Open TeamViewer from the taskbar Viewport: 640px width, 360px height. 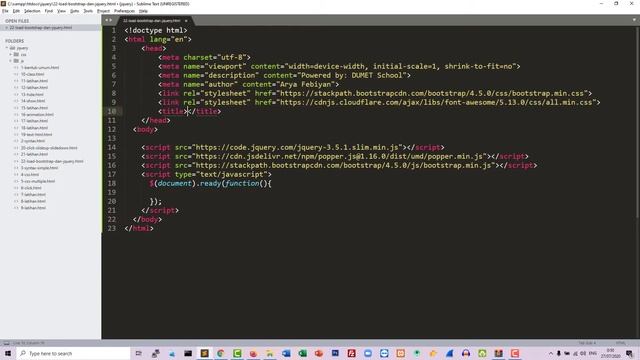pos(384,353)
